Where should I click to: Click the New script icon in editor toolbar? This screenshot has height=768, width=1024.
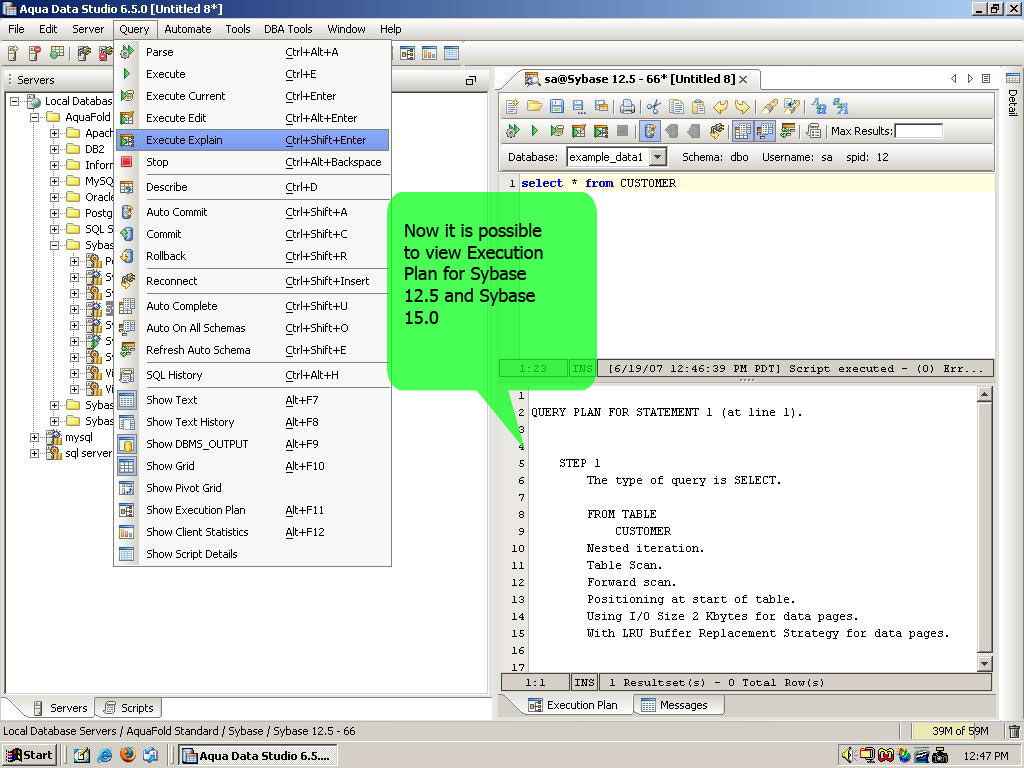(x=512, y=106)
